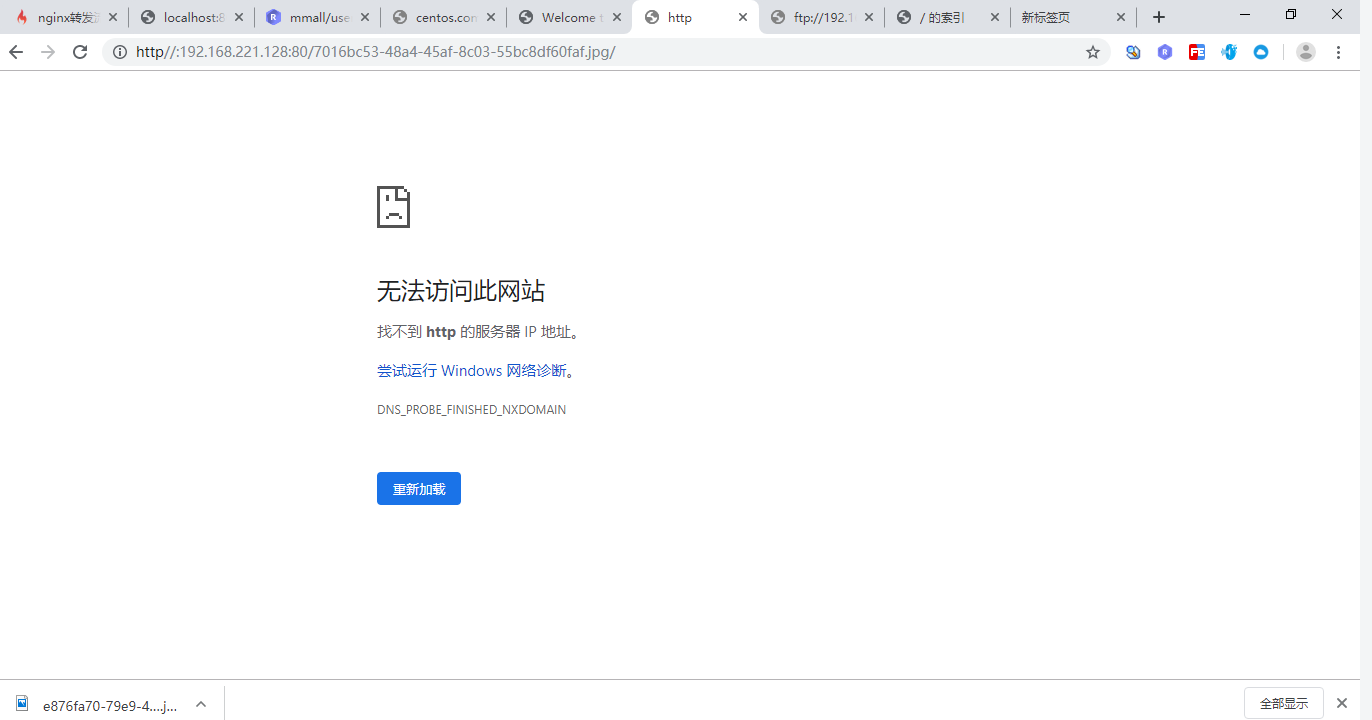The image size is (1372, 720).
Task: Close the mmall/use tab
Action: pos(364,17)
